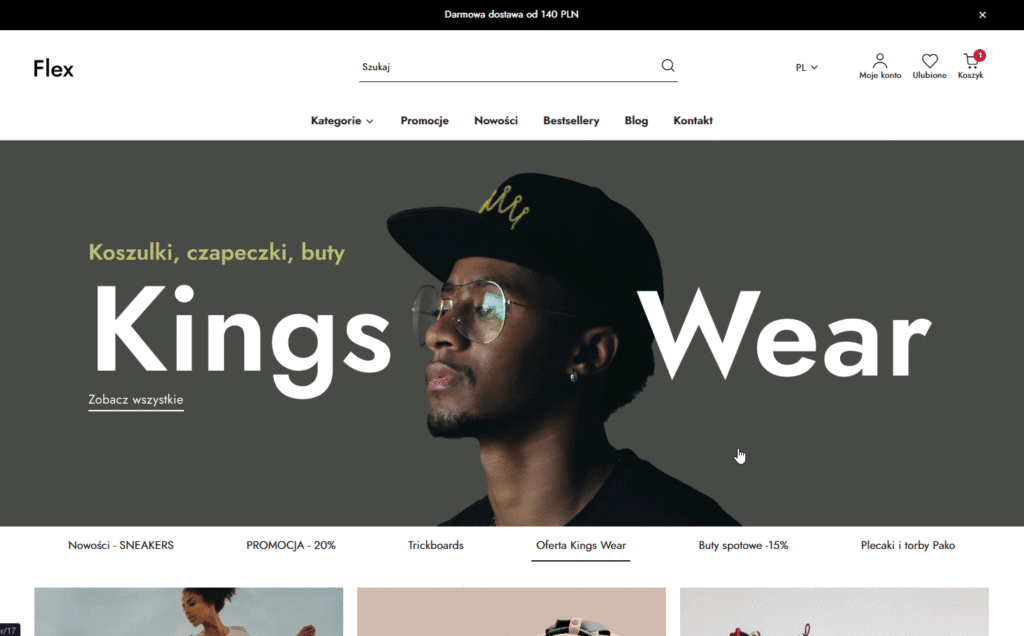Switch to Plecaki i torby Pako tab
The image size is (1024, 636).
[908, 545]
